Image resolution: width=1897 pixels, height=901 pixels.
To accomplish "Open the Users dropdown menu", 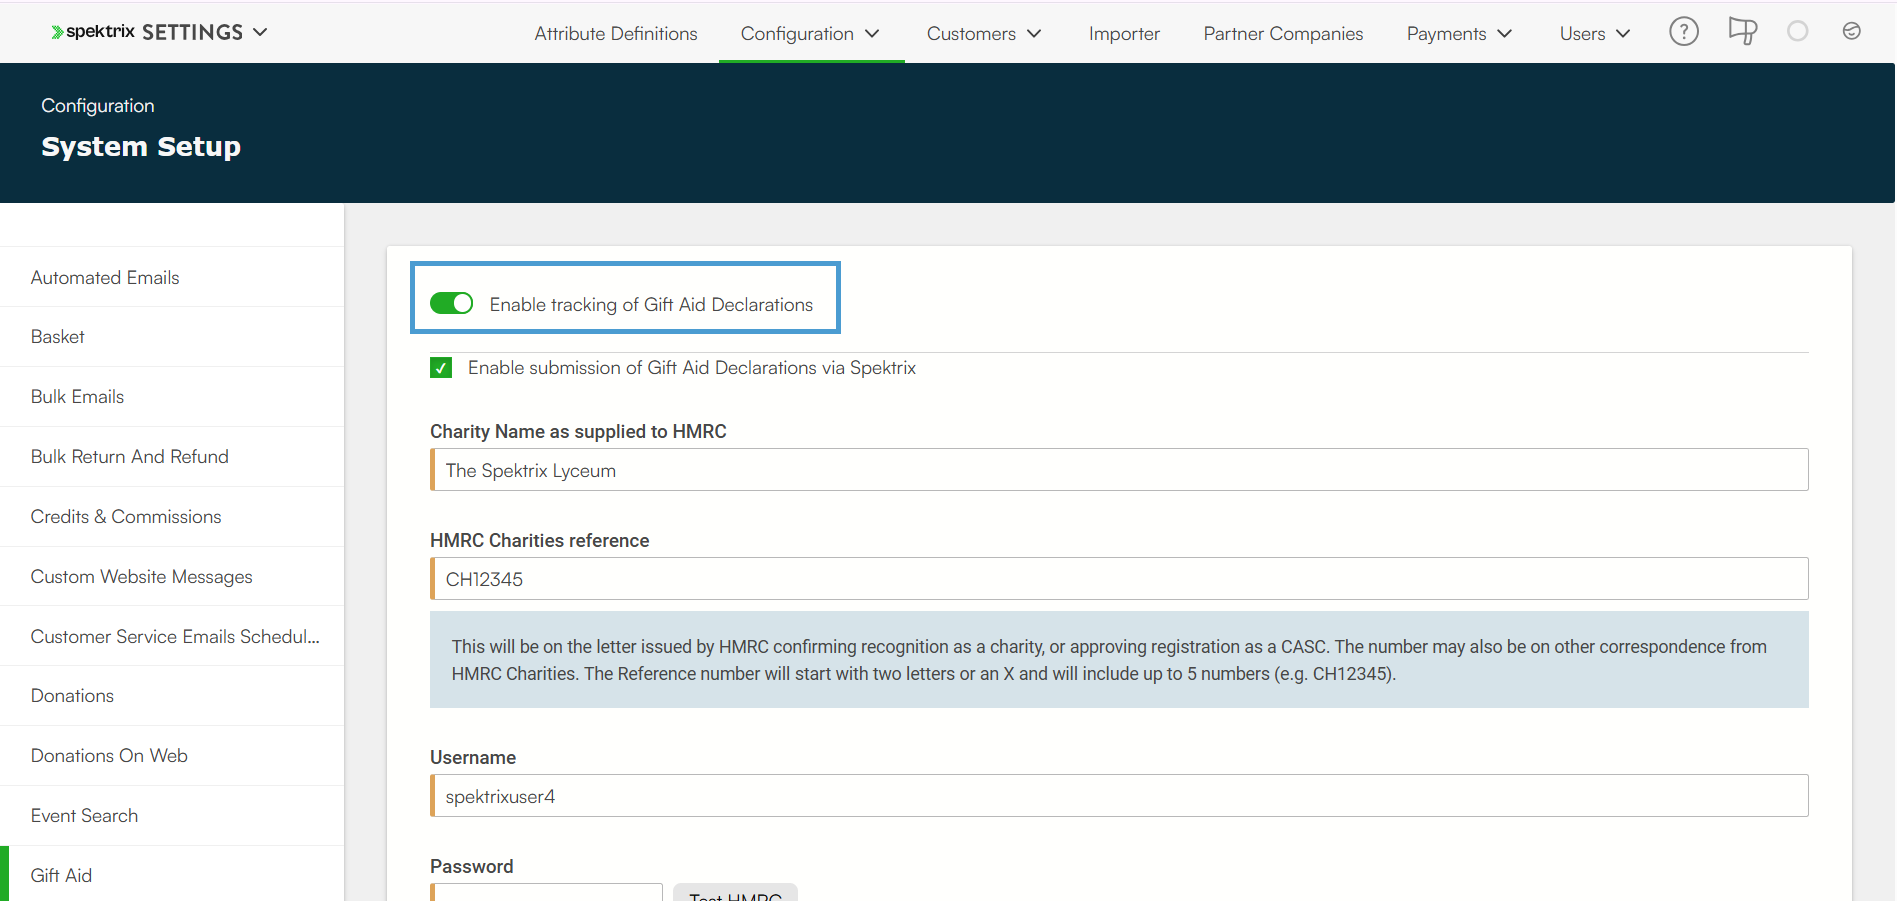I will [x=1595, y=34].
